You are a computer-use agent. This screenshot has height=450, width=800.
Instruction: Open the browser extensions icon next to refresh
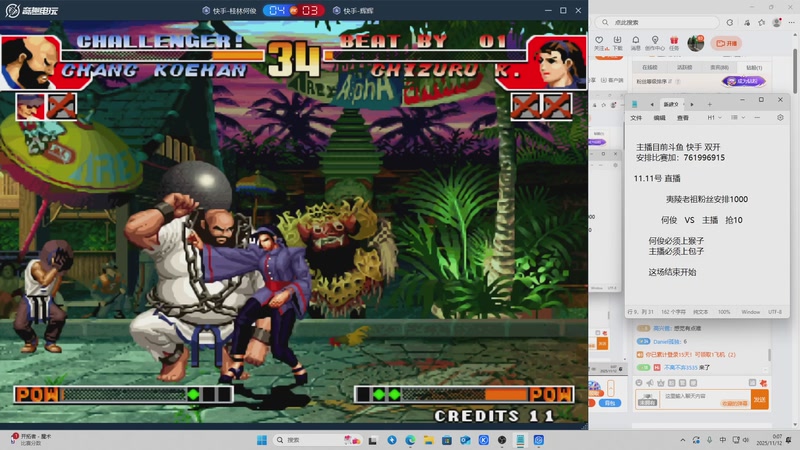pos(747,22)
